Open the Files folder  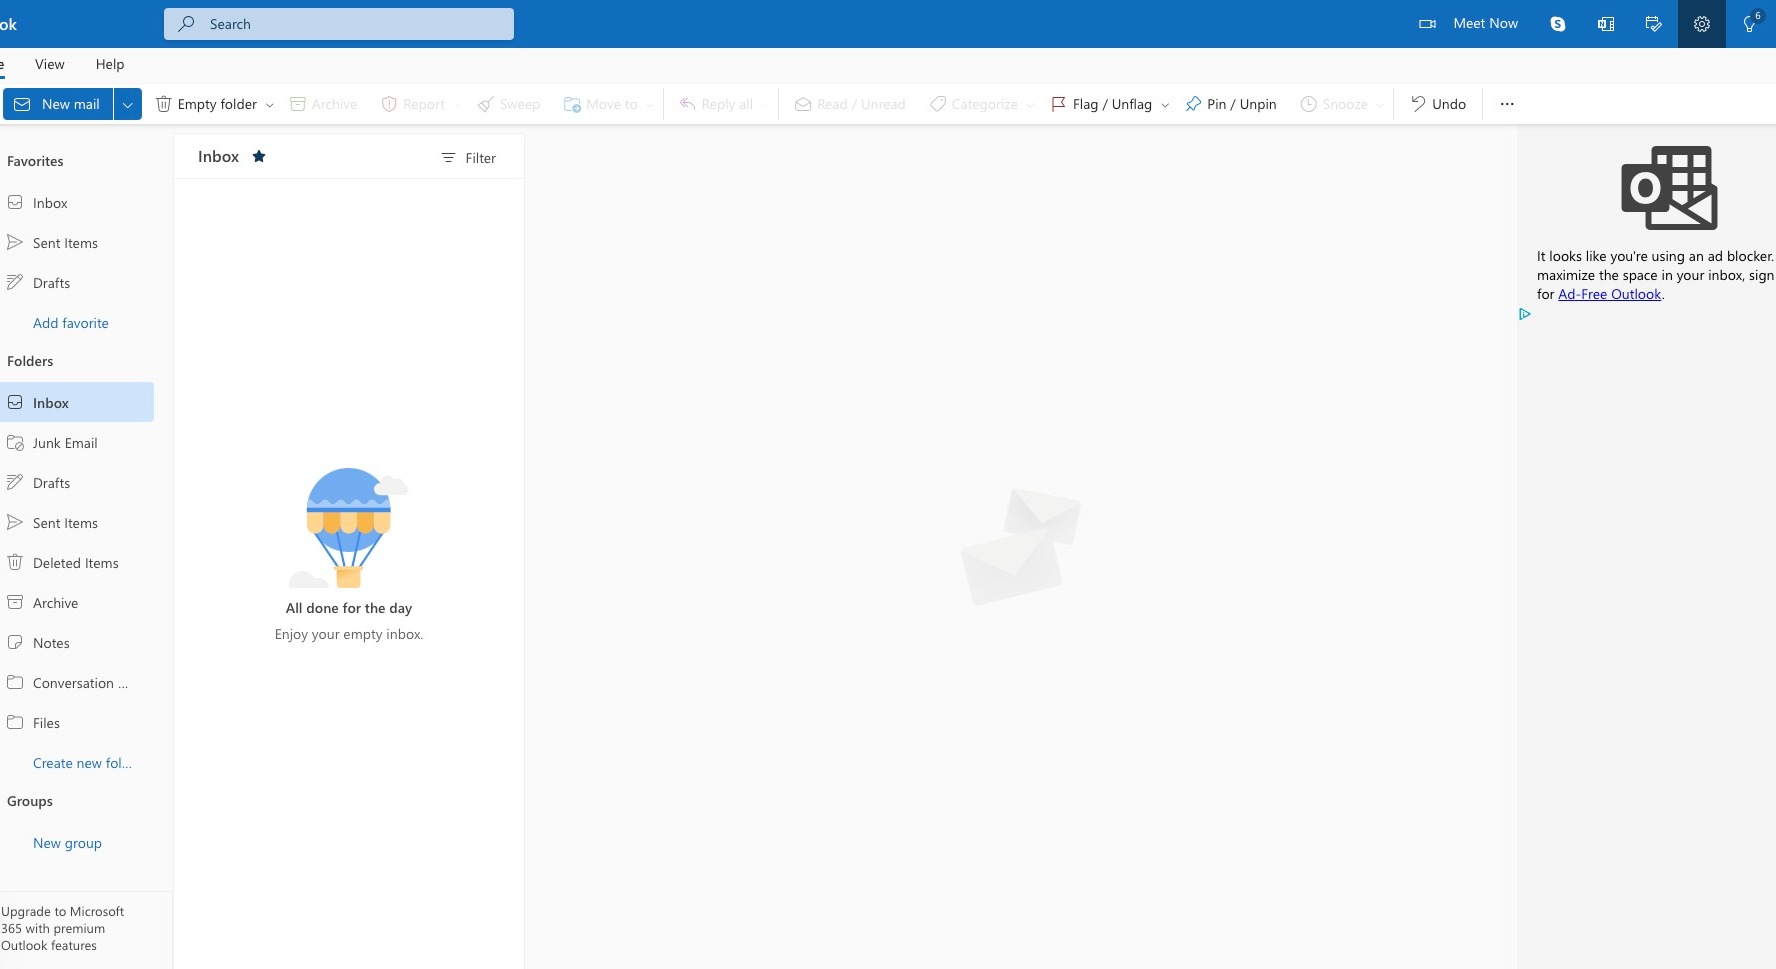(77, 723)
